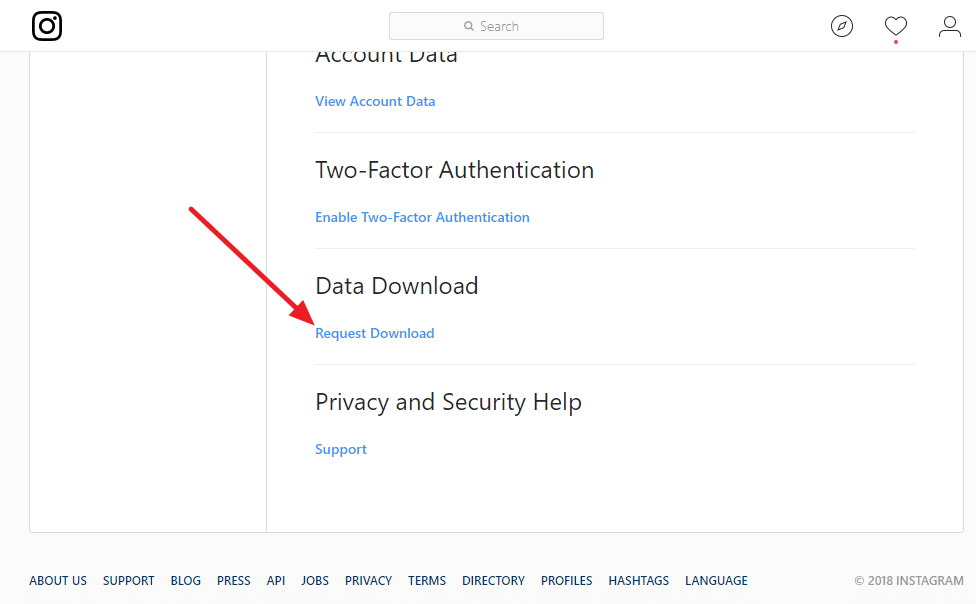Click the Request Download link
The image size is (976, 604).
coord(374,333)
